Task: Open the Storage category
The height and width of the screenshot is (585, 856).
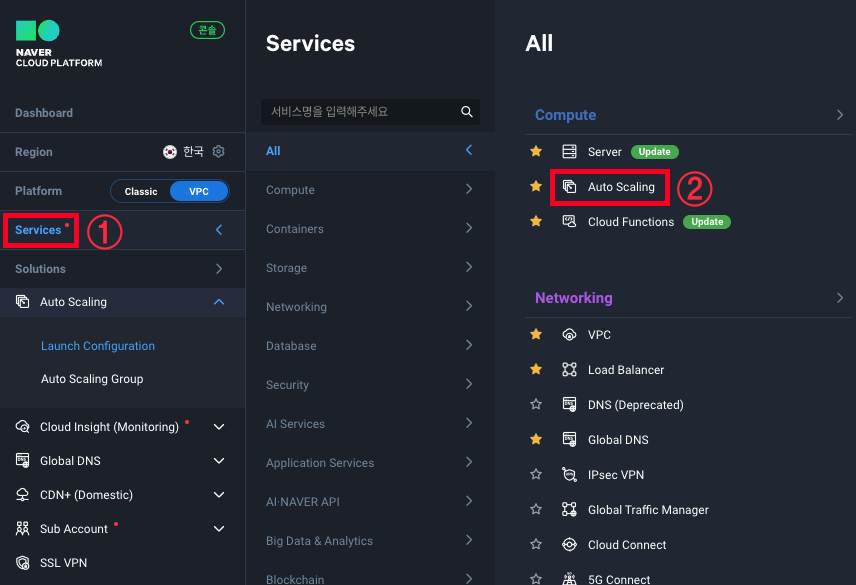Action: tap(370, 268)
